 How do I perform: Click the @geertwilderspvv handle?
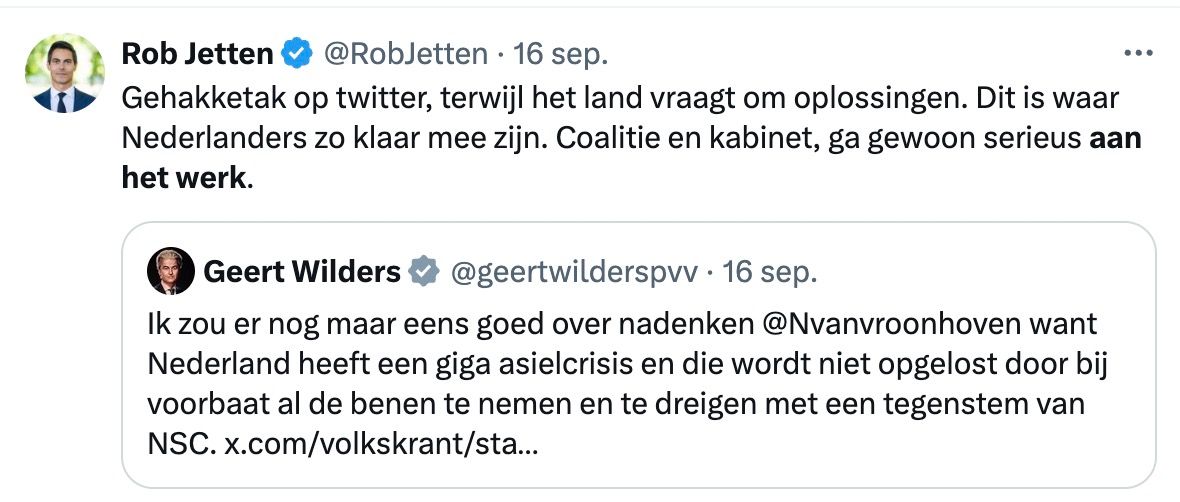(x=574, y=271)
